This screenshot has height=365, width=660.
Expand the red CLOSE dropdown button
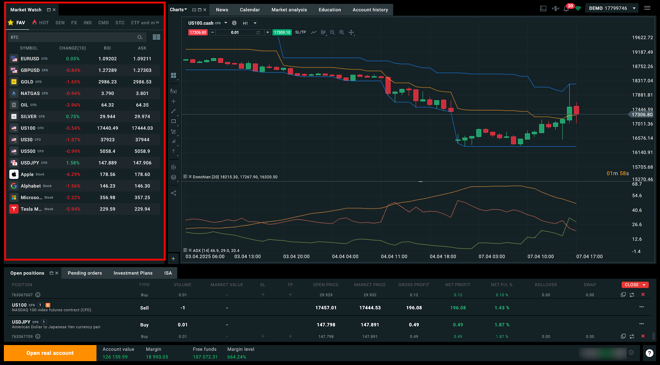point(635,285)
